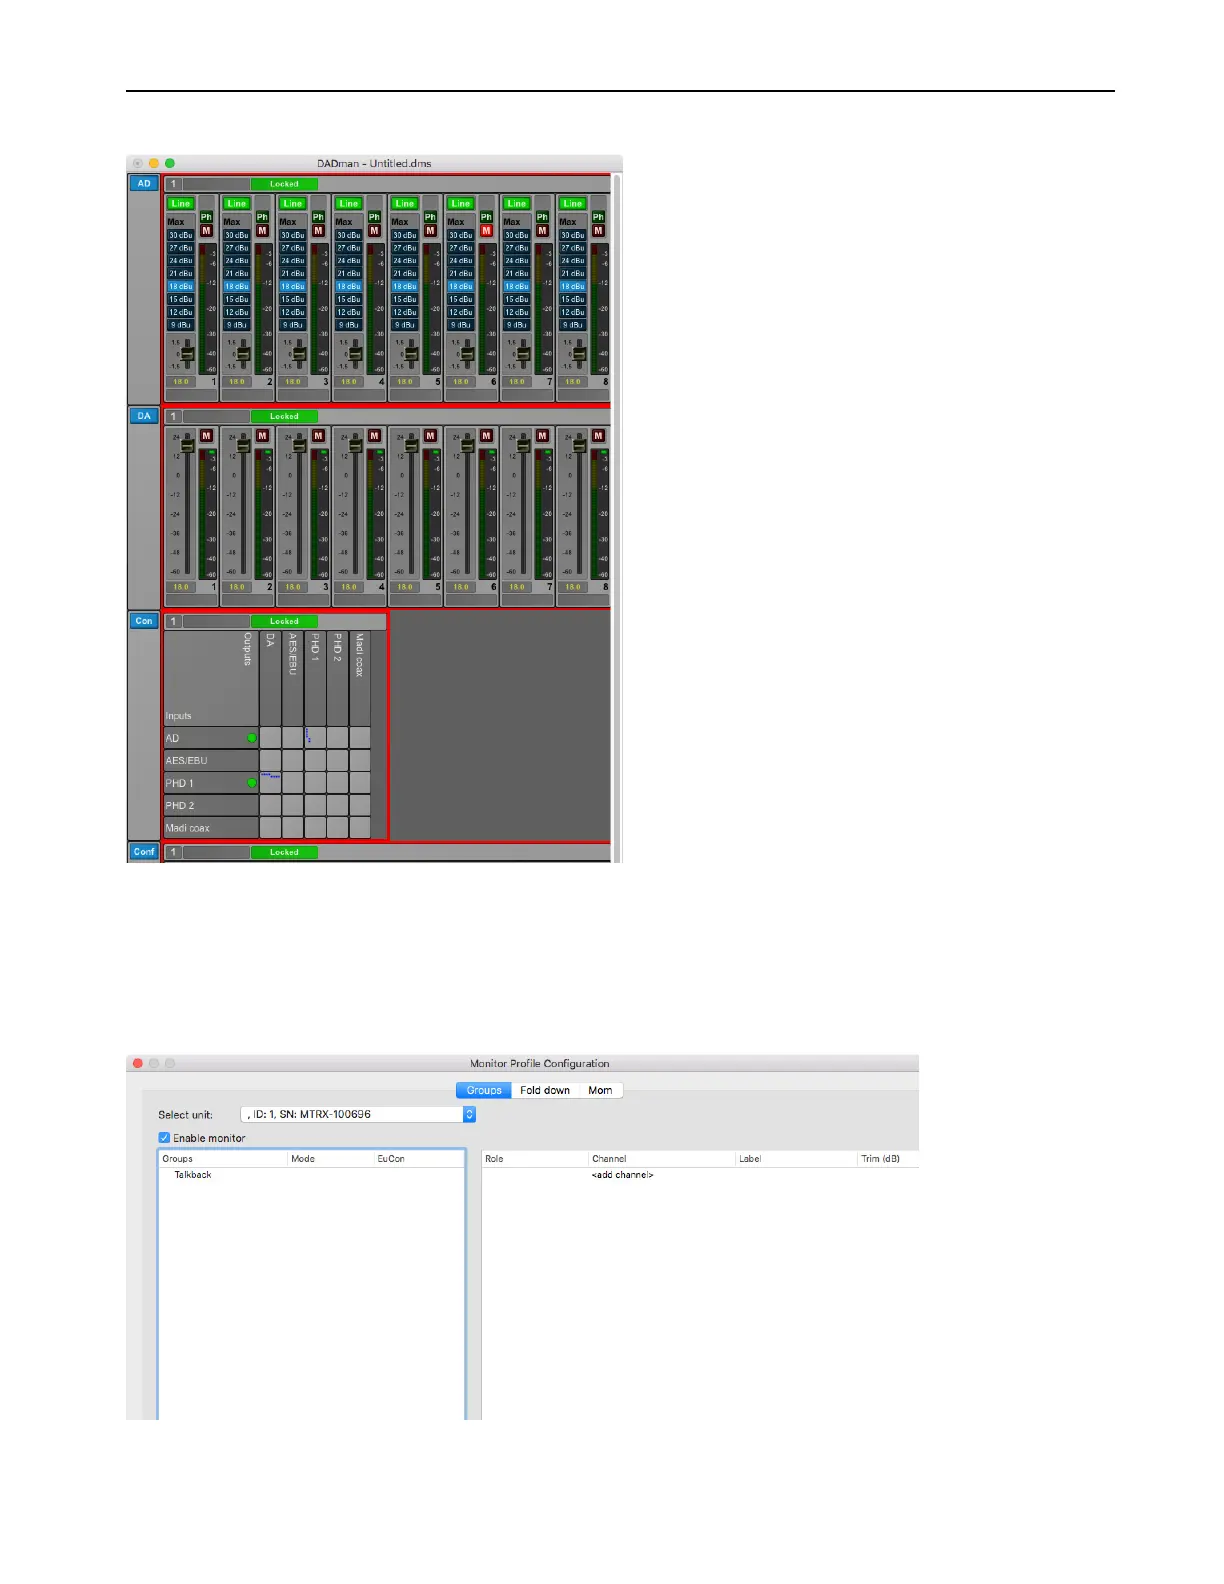Toggle Line input on AD channel 4
This screenshot has width=1224, height=1584.
[x=348, y=203]
